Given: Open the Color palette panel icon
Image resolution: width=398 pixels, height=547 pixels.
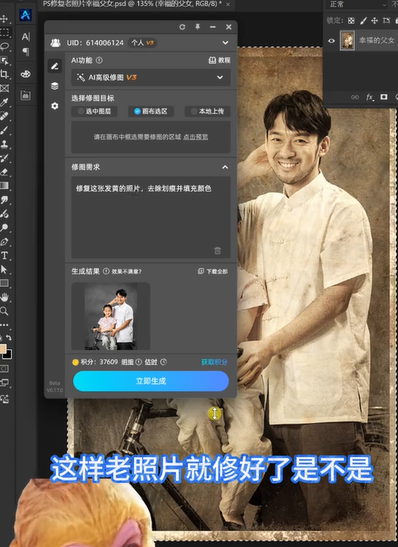Looking at the screenshot, I should point(25,74).
